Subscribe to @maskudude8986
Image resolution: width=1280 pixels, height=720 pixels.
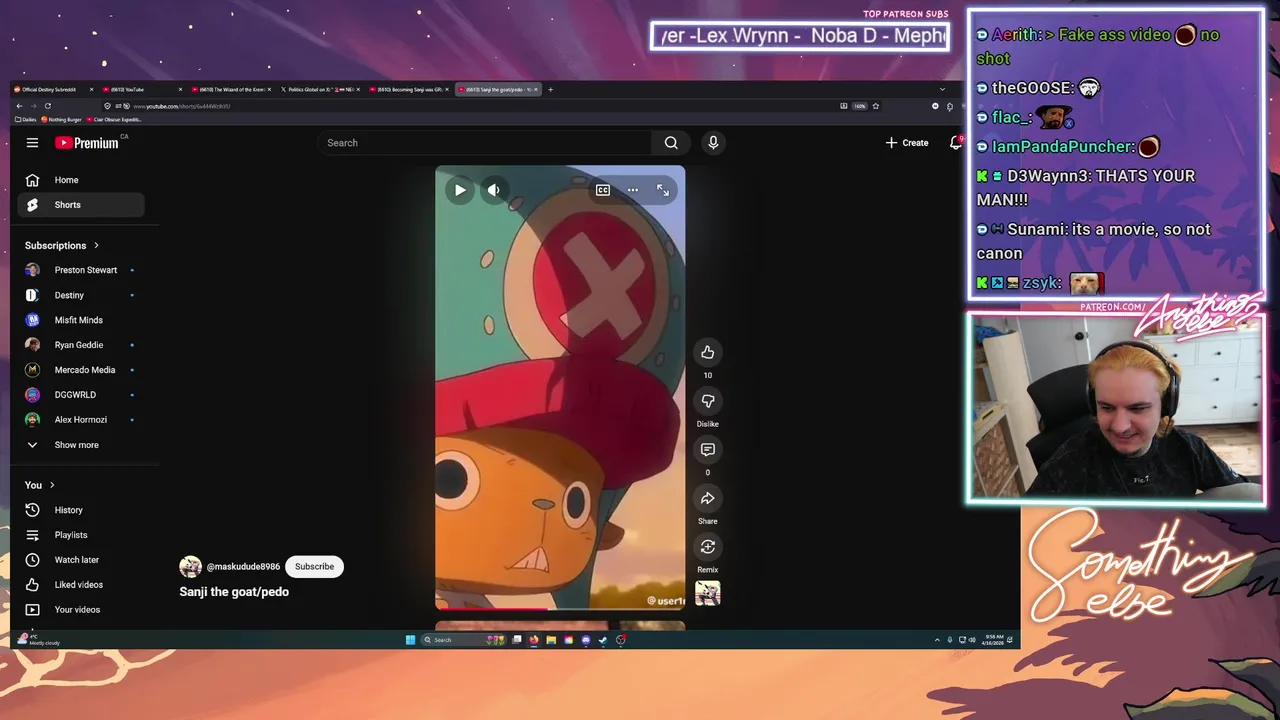[x=314, y=566]
